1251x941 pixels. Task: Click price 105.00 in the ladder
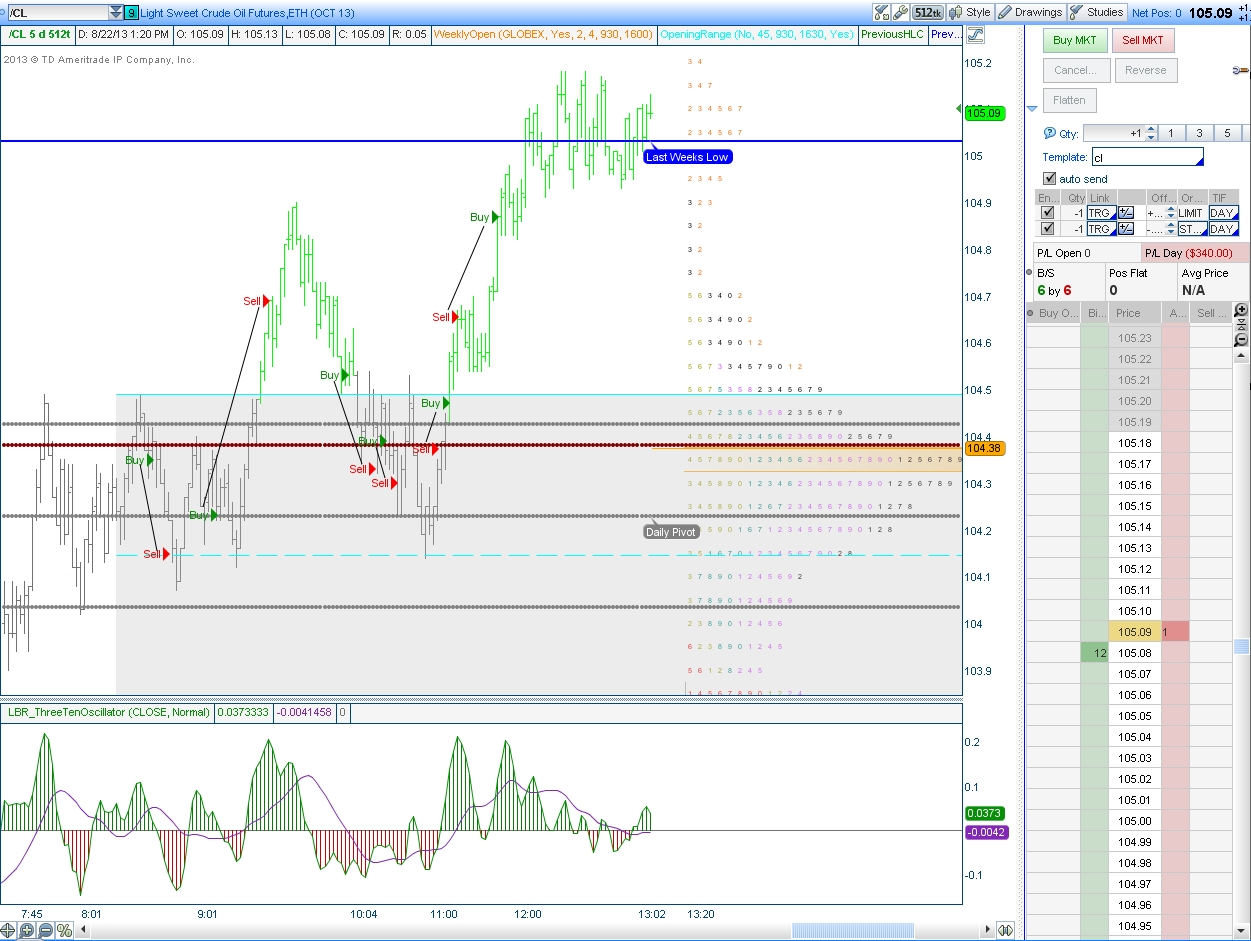click(1135, 821)
